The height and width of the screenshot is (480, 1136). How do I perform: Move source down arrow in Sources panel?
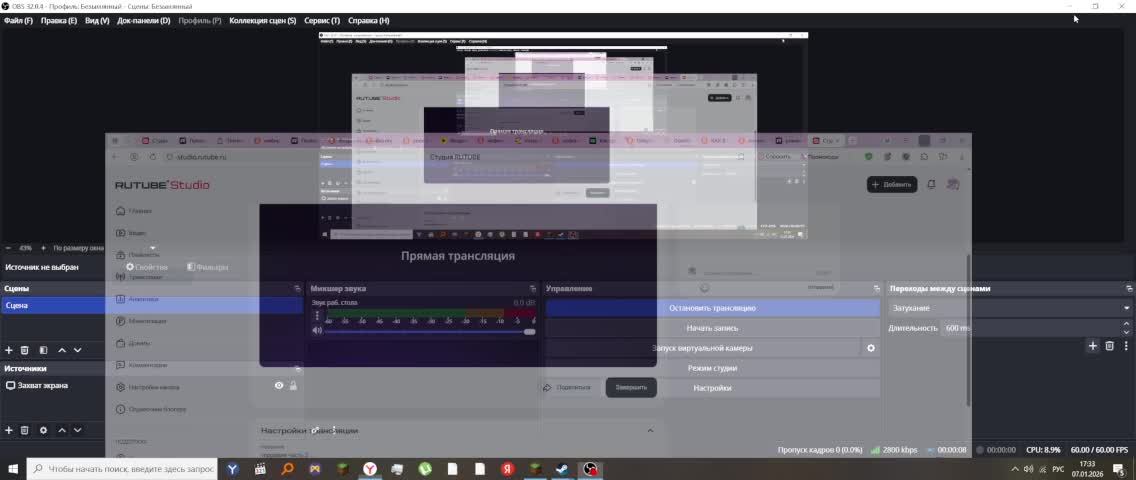click(78, 430)
